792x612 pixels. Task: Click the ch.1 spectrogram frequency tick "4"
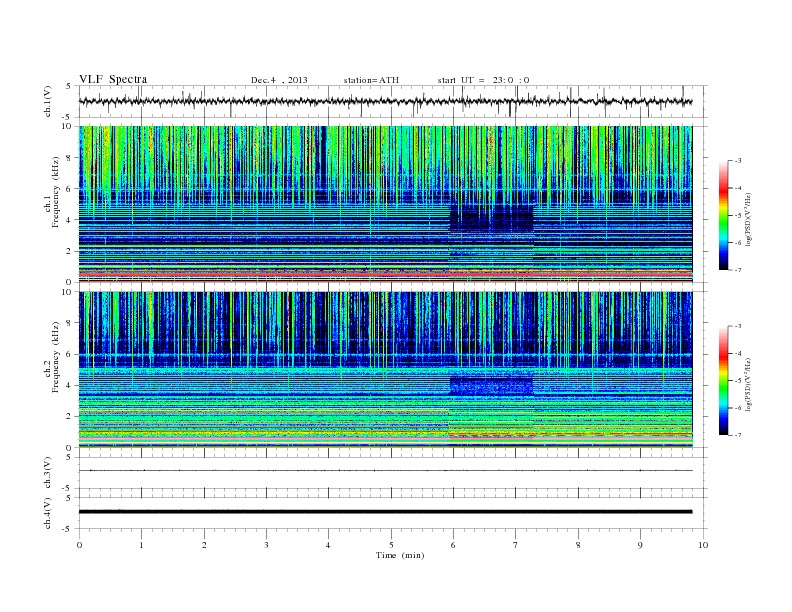pyautogui.click(x=69, y=220)
